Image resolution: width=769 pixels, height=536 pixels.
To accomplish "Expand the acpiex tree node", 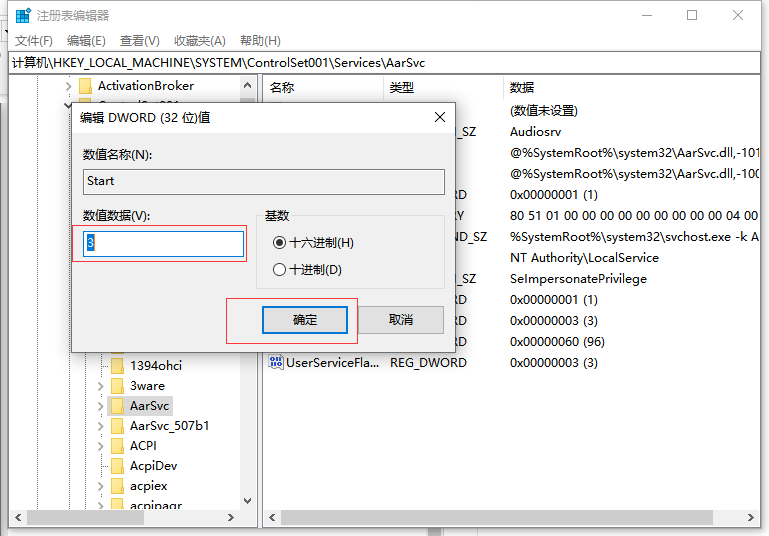I will (x=101, y=486).
